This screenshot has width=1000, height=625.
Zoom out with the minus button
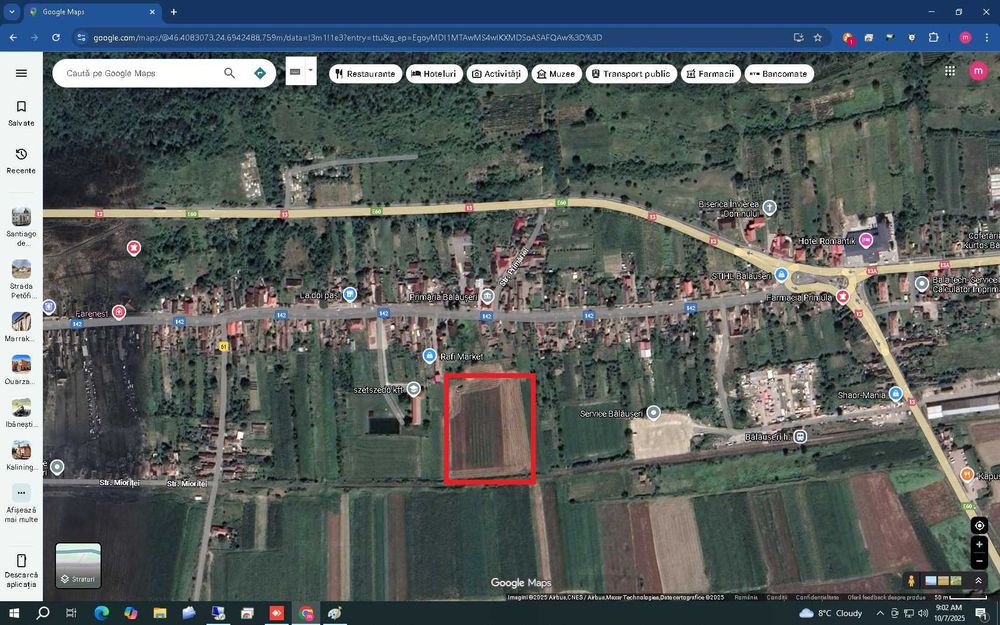pyautogui.click(x=979, y=561)
